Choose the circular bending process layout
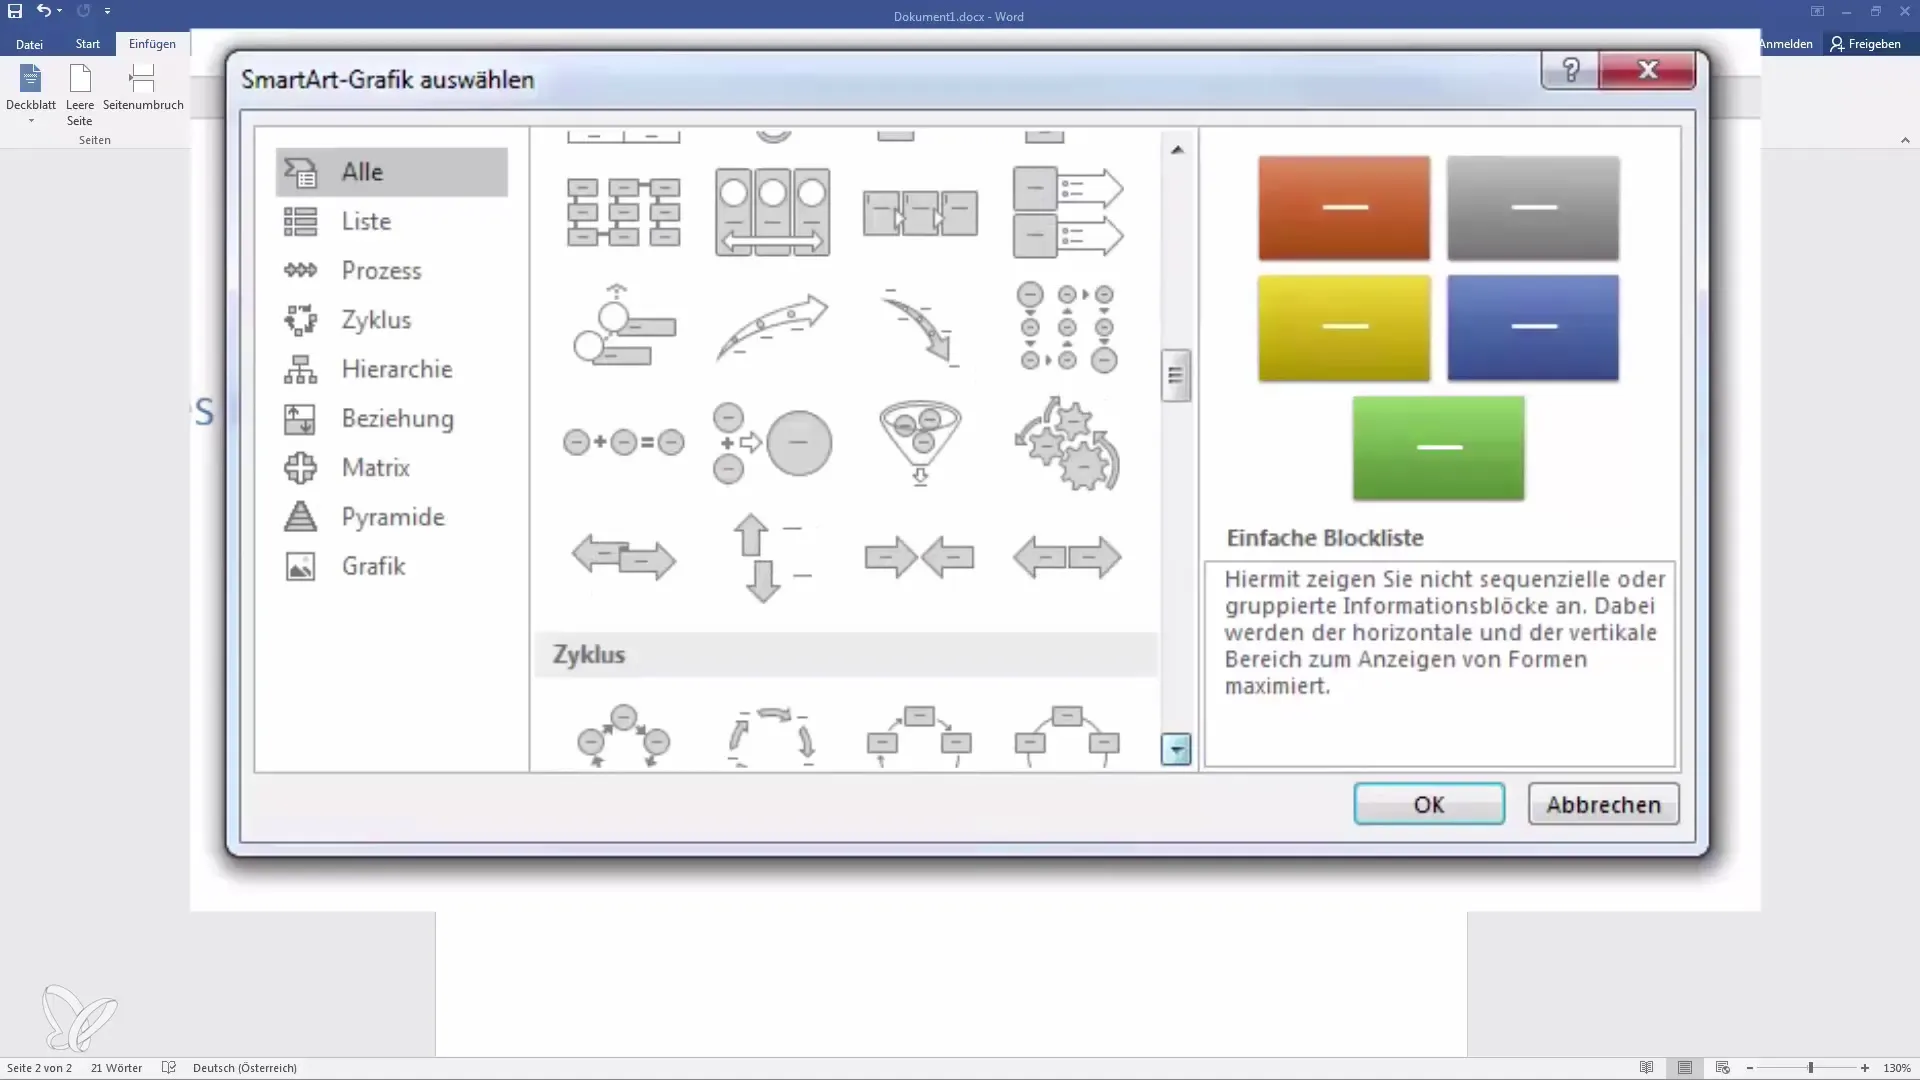 click(1067, 327)
